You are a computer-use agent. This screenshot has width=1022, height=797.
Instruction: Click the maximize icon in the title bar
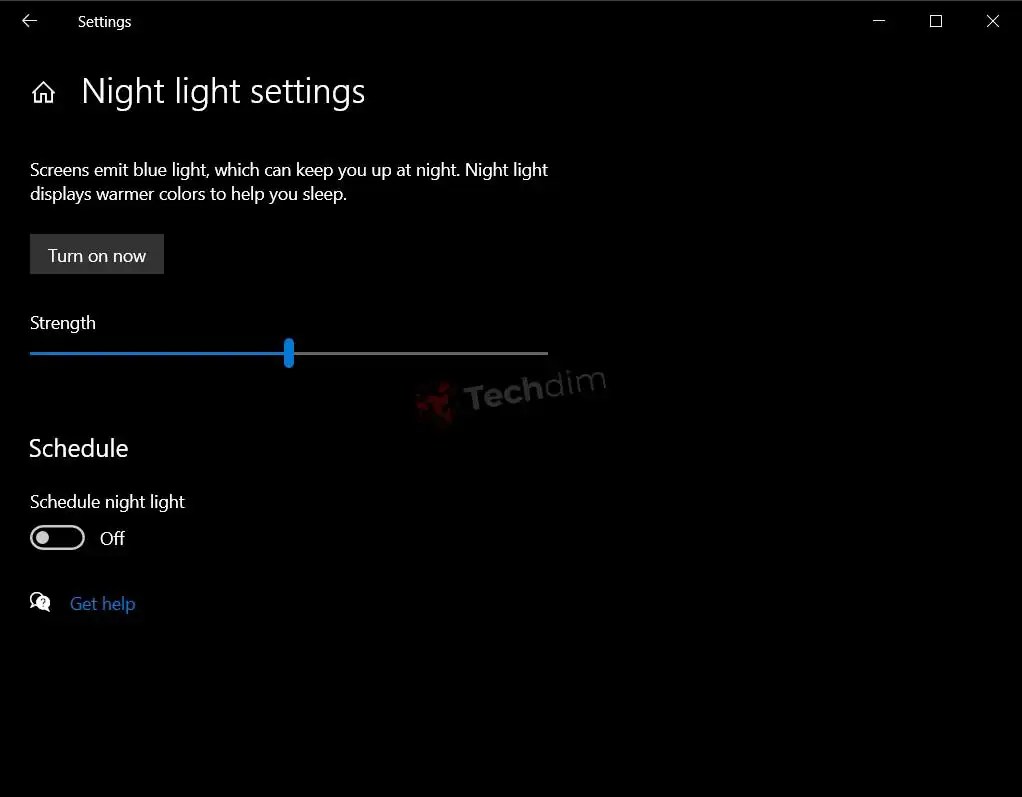click(936, 21)
